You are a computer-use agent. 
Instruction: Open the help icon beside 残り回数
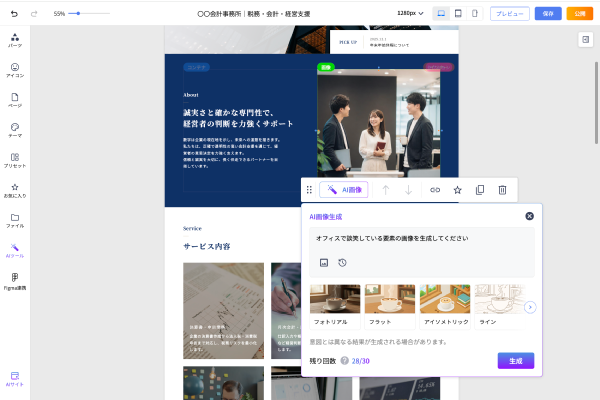coord(344,361)
